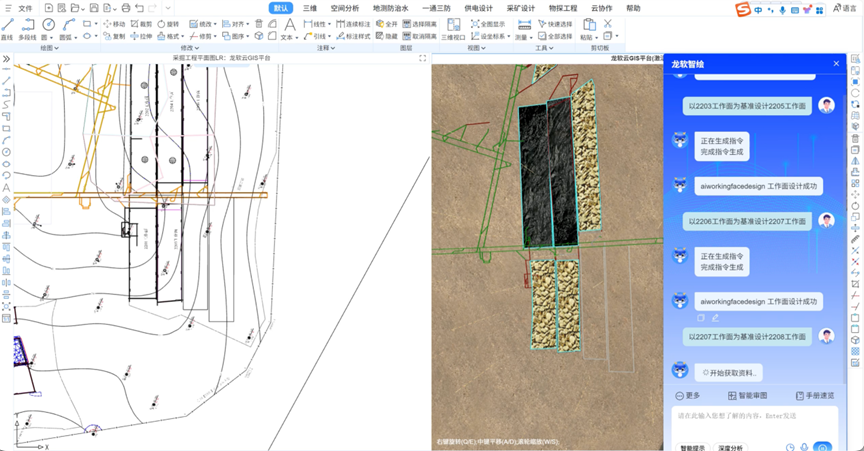Click the 深度分析 button in chat

click(730, 447)
